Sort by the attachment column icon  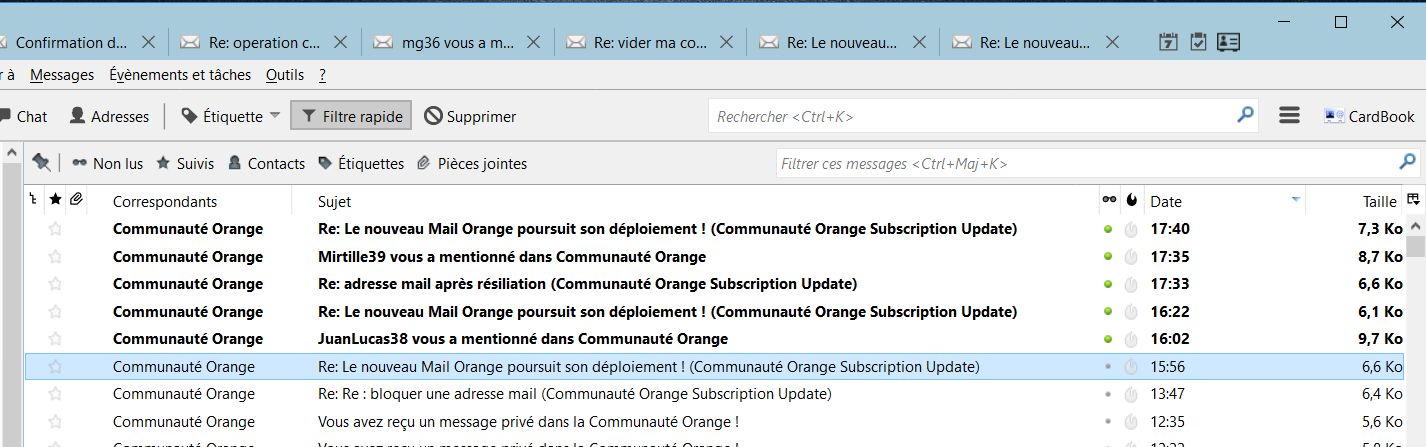point(76,201)
